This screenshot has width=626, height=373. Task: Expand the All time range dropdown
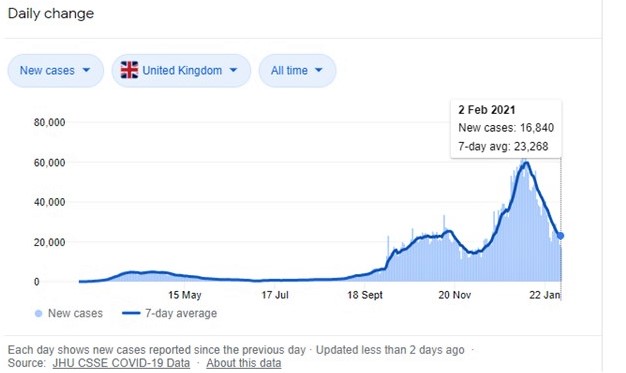(x=297, y=71)
